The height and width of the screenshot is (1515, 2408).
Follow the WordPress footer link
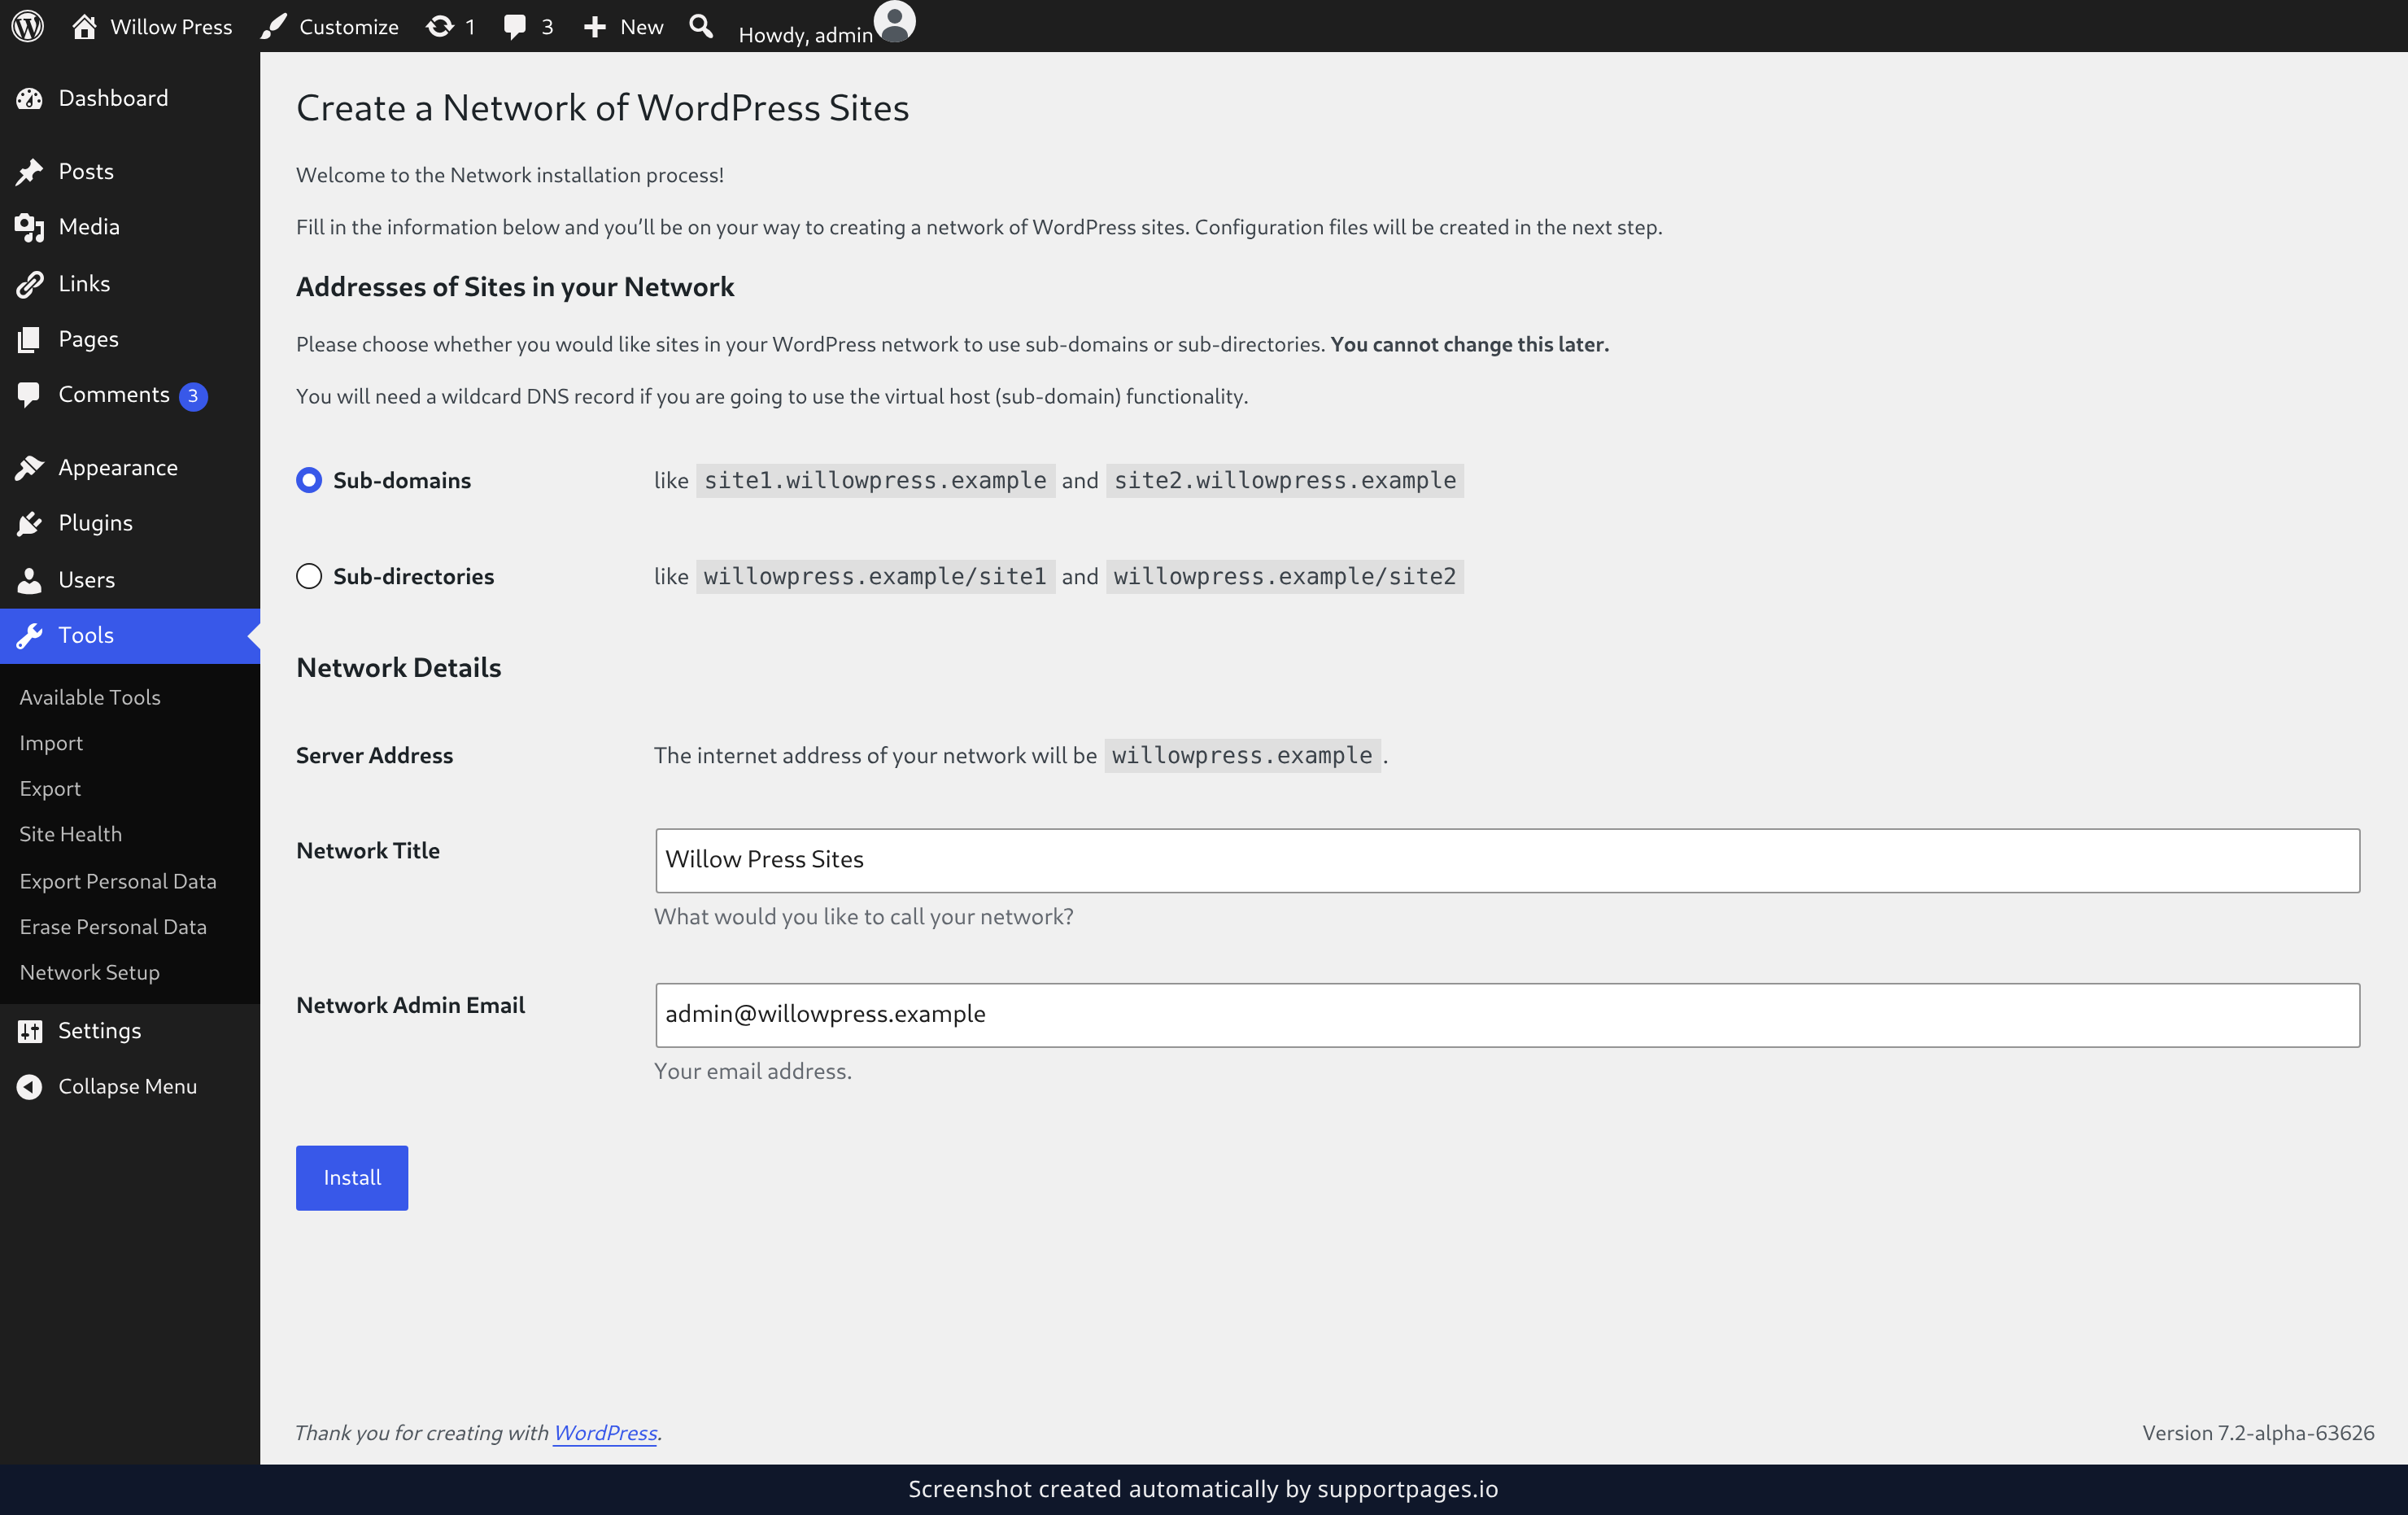tap(605, 1433)
